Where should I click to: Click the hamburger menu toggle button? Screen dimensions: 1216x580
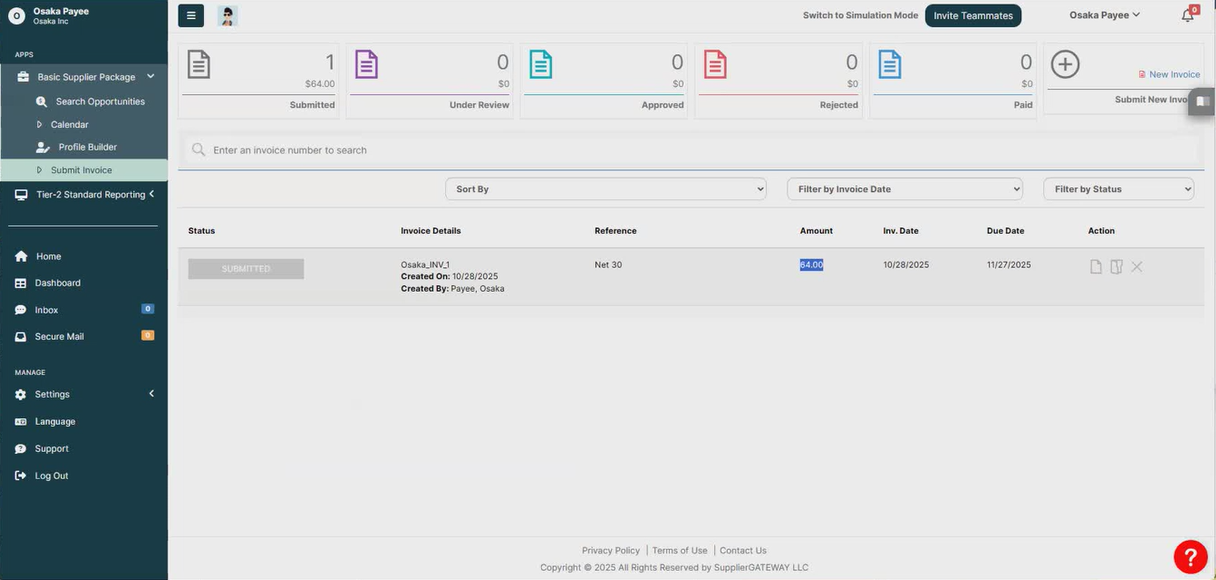(x=191, y=15)
